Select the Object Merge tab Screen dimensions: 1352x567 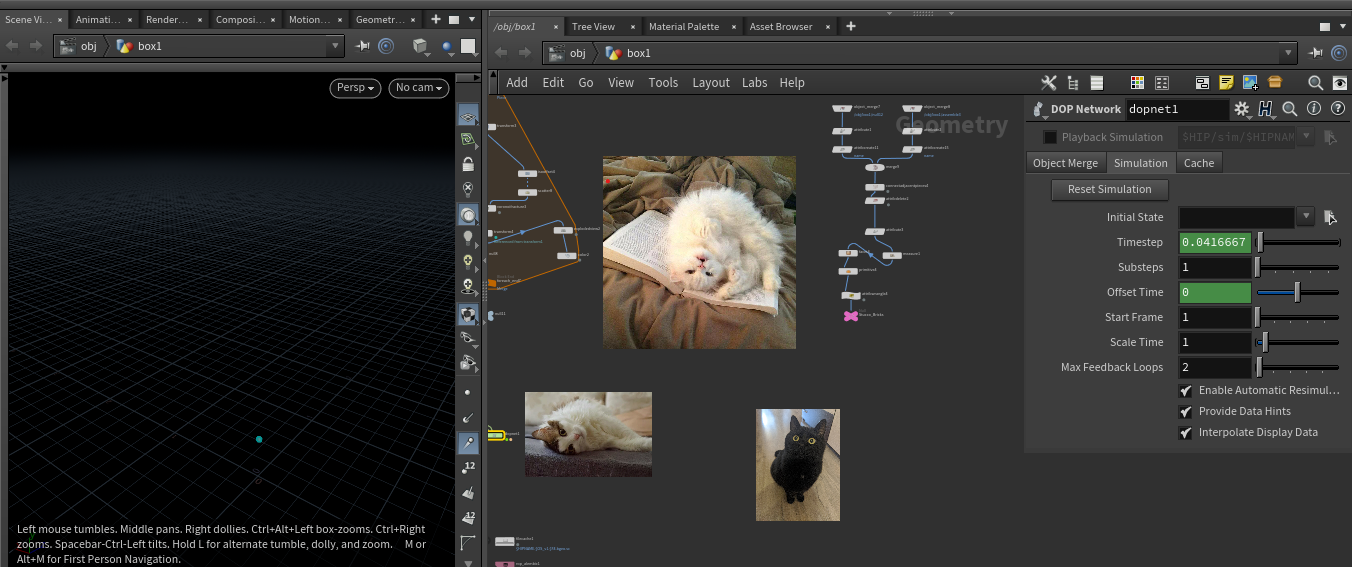[1065, 163]
